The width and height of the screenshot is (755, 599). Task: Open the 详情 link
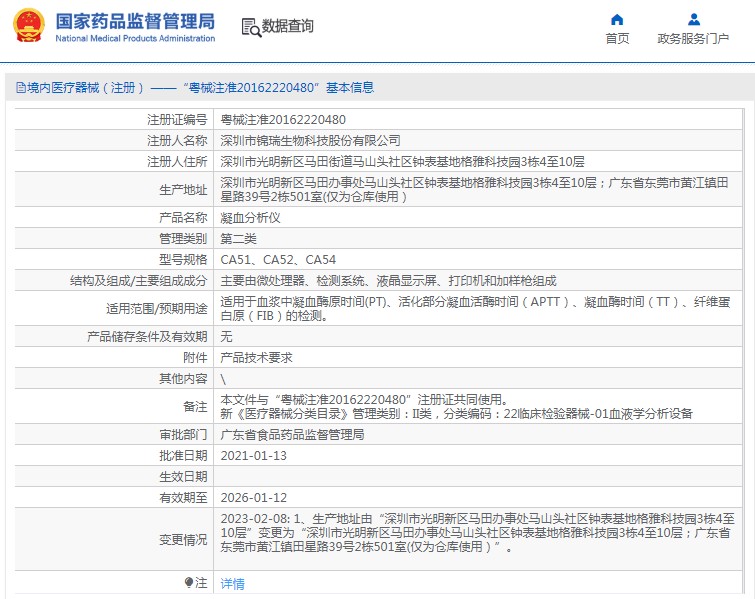point(232,583)
